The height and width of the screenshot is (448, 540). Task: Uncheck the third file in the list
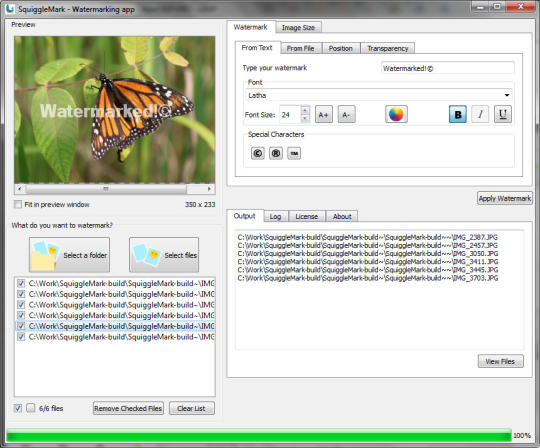[21, 305]
